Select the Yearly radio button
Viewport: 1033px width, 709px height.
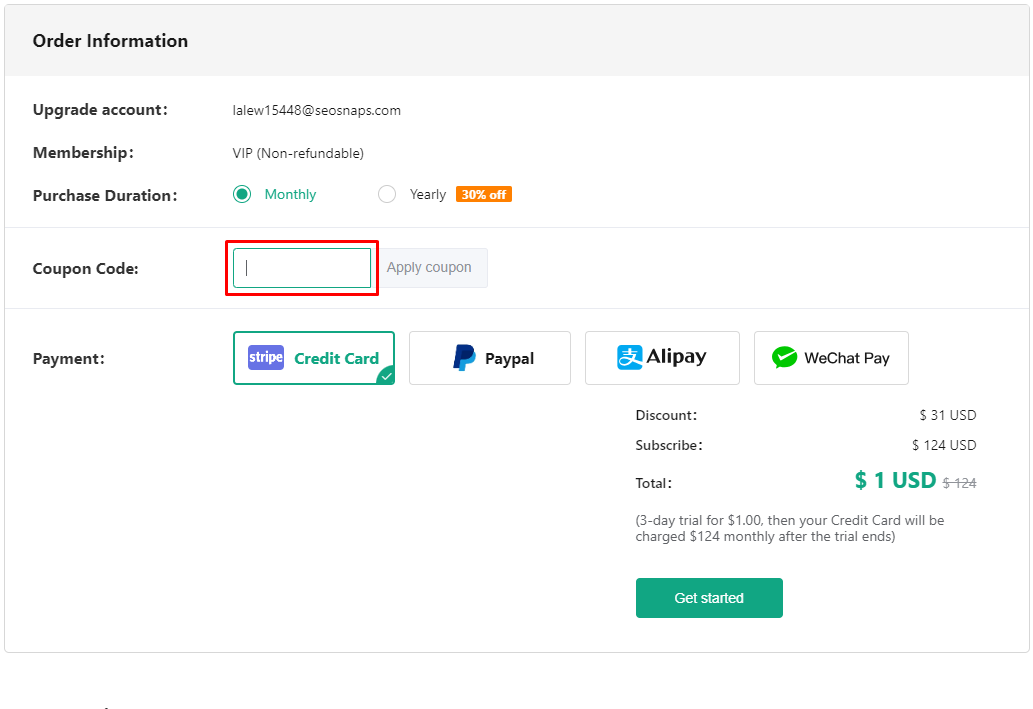387,194
